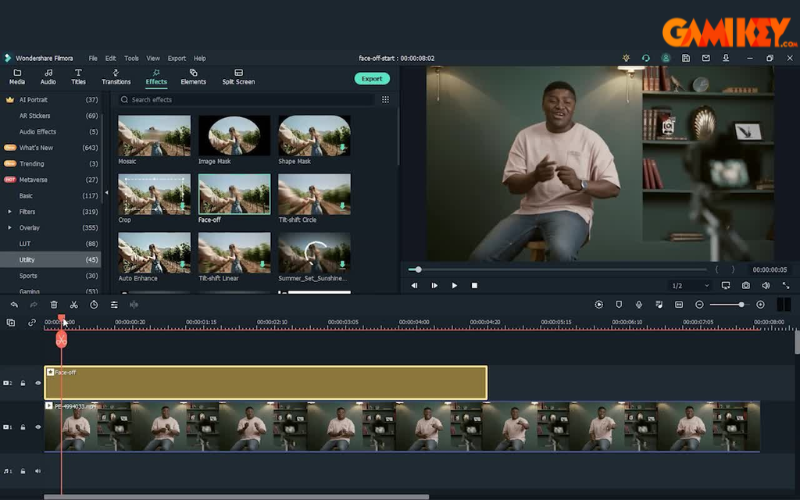Image resolution: width=800 pixels, height=500 pixels.
Task: Enter fullscreen preview with expand icon
Action: [x=786, y=286]
